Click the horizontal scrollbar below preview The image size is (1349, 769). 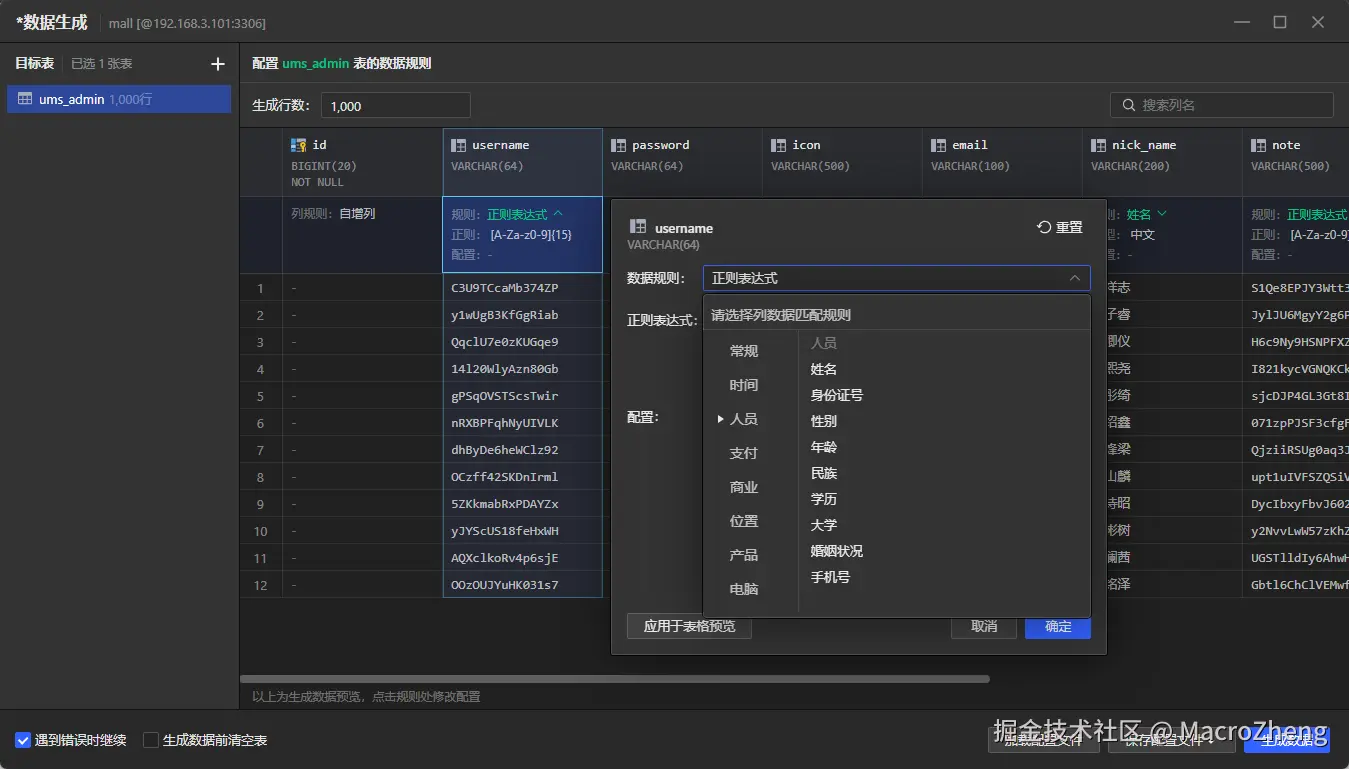coord(615,678)
